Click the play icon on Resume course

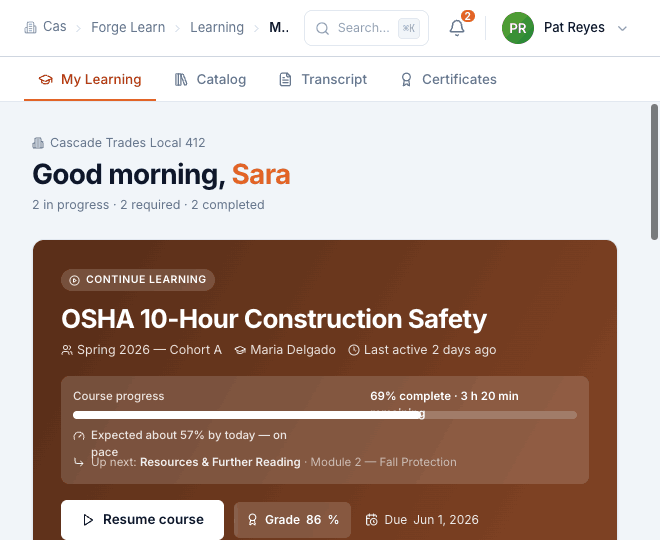coord(88,520)
